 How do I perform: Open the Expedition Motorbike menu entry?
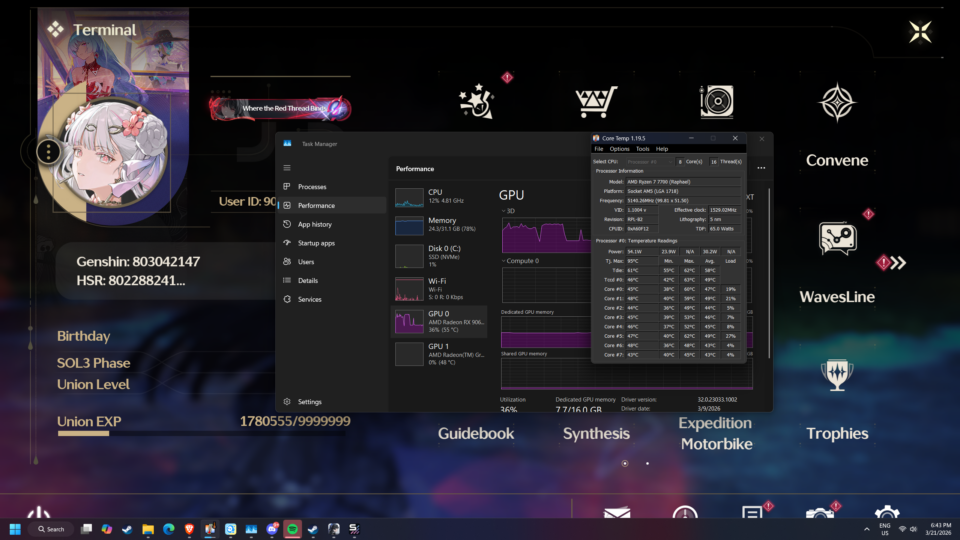pos(716,433)
